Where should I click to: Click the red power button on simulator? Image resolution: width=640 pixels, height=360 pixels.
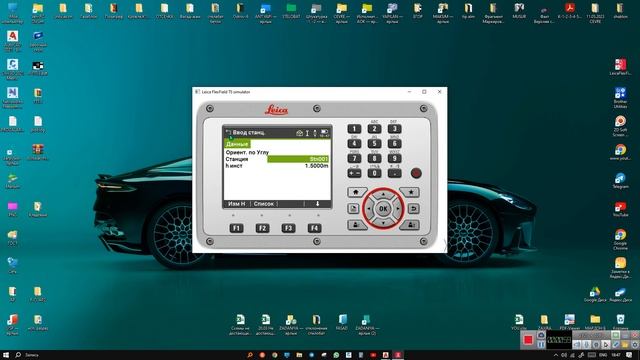tap(416, 173)
